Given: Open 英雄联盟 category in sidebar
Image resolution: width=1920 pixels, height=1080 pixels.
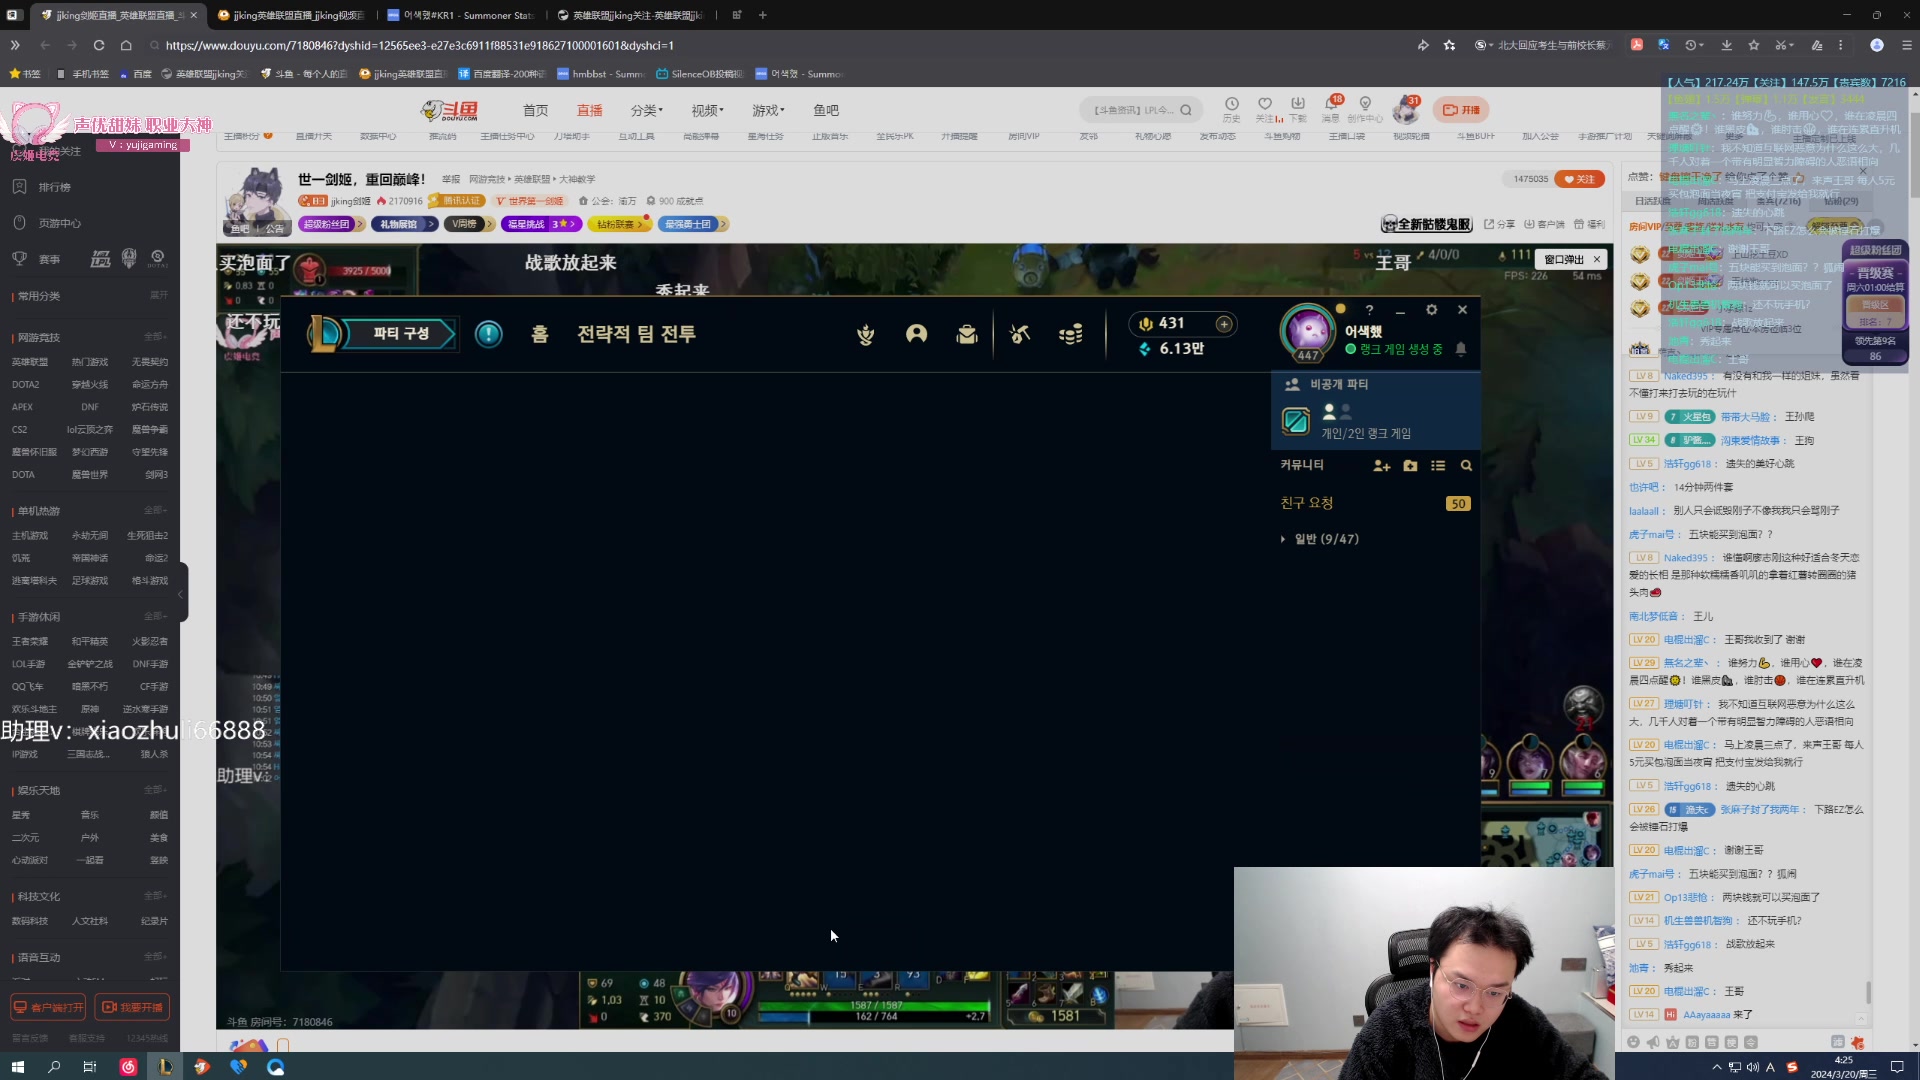Looking at the screenshot, I should (30, 362).
